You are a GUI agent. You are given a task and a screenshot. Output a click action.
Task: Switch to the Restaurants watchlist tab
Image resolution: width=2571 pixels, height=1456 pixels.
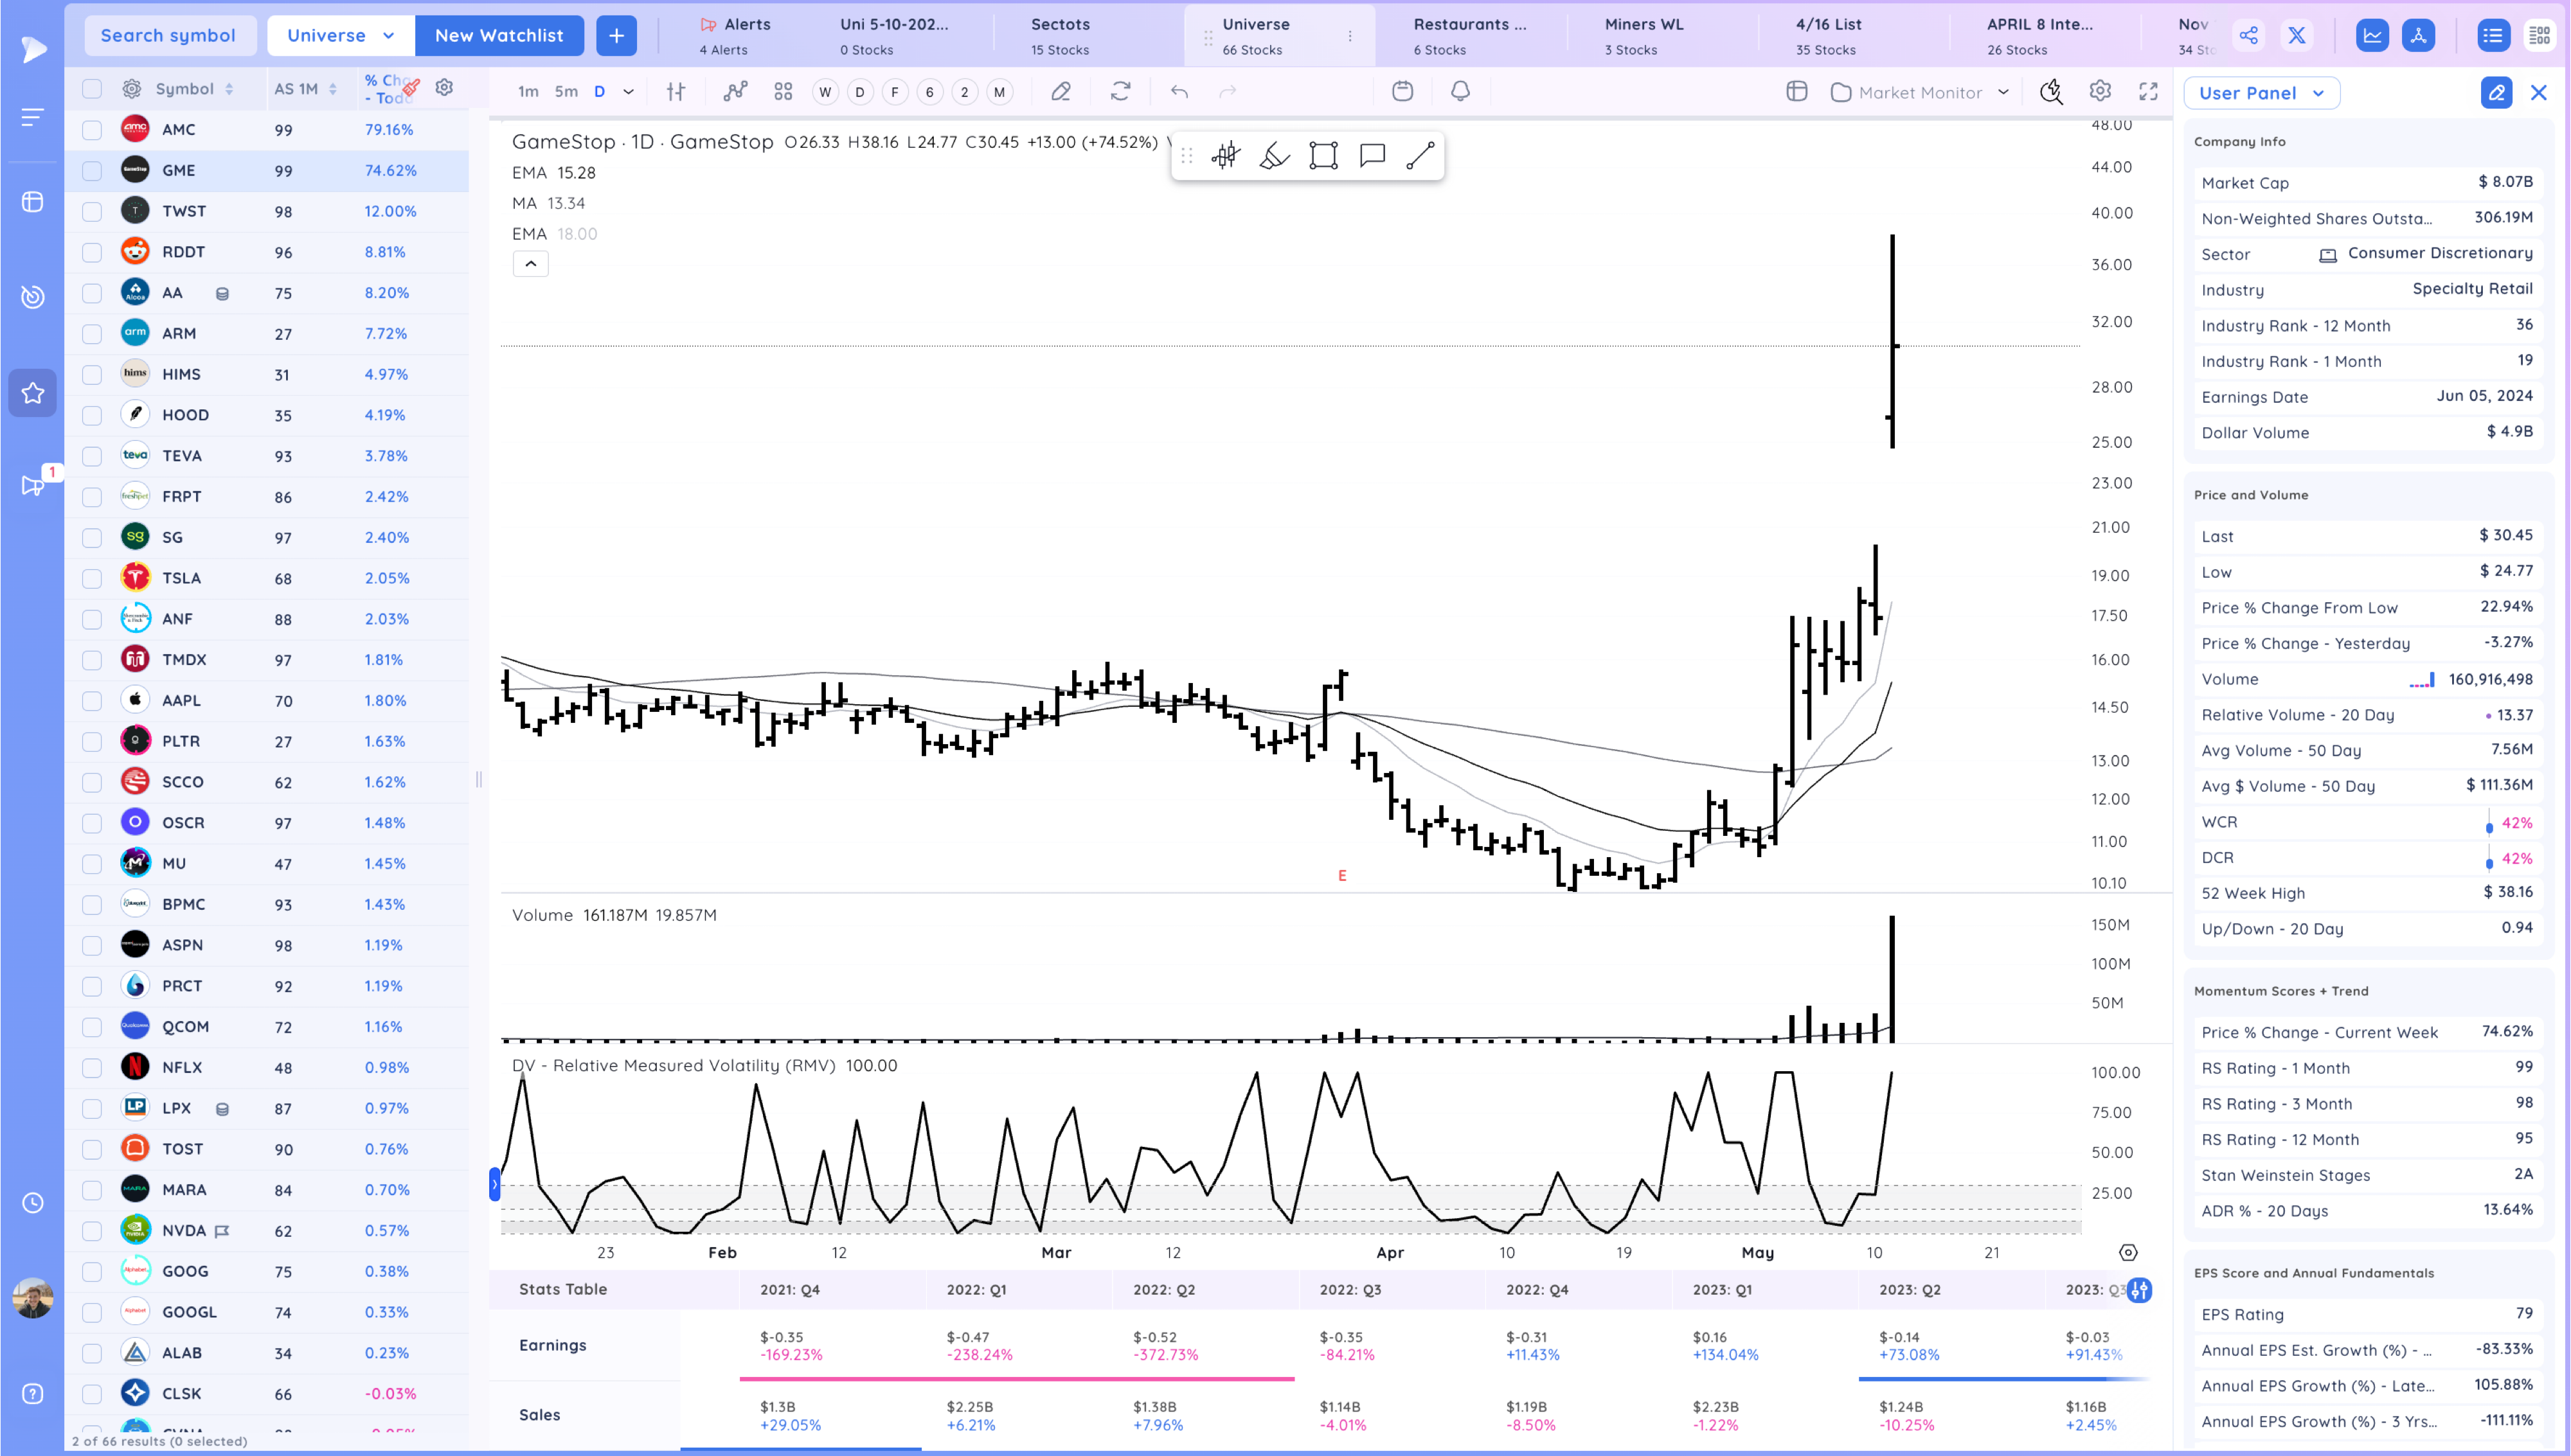pos(1470,36)
